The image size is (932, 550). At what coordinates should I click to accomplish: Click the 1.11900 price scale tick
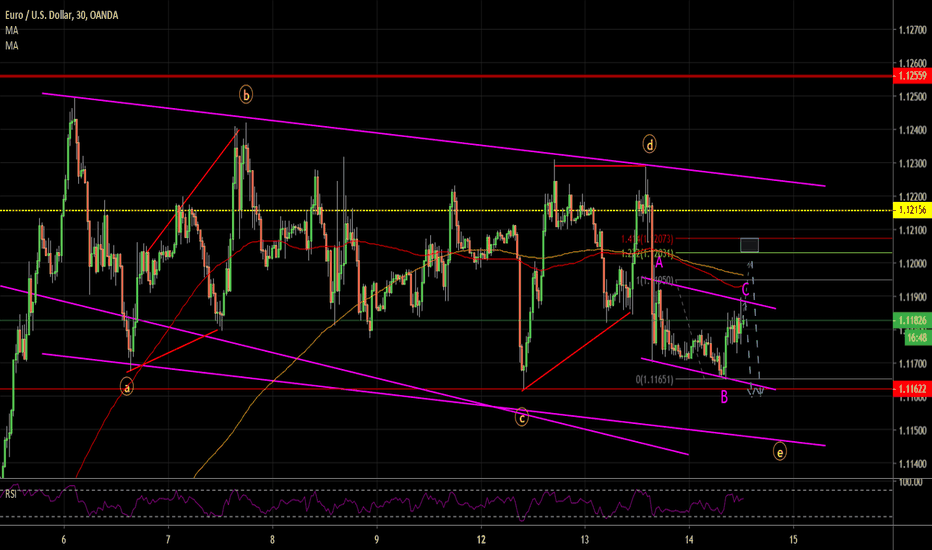[x=912, y=297]
